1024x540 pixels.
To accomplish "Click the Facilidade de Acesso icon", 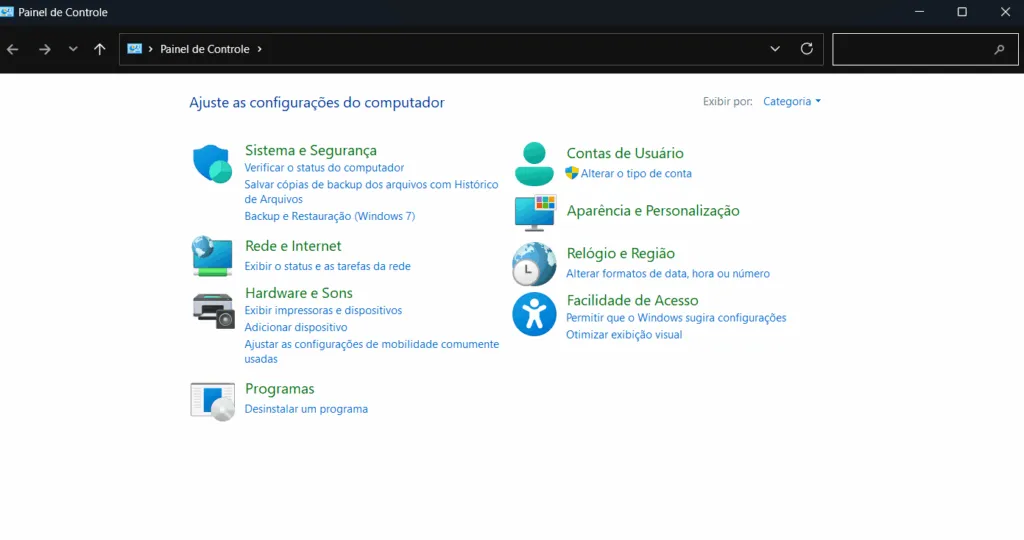I will click(x=534, y=314).
